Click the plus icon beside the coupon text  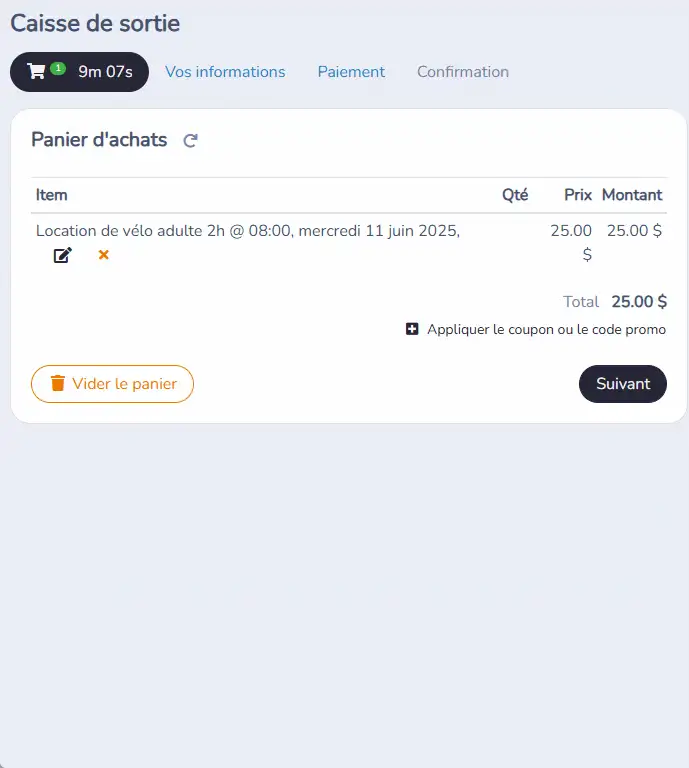(412, 329)
